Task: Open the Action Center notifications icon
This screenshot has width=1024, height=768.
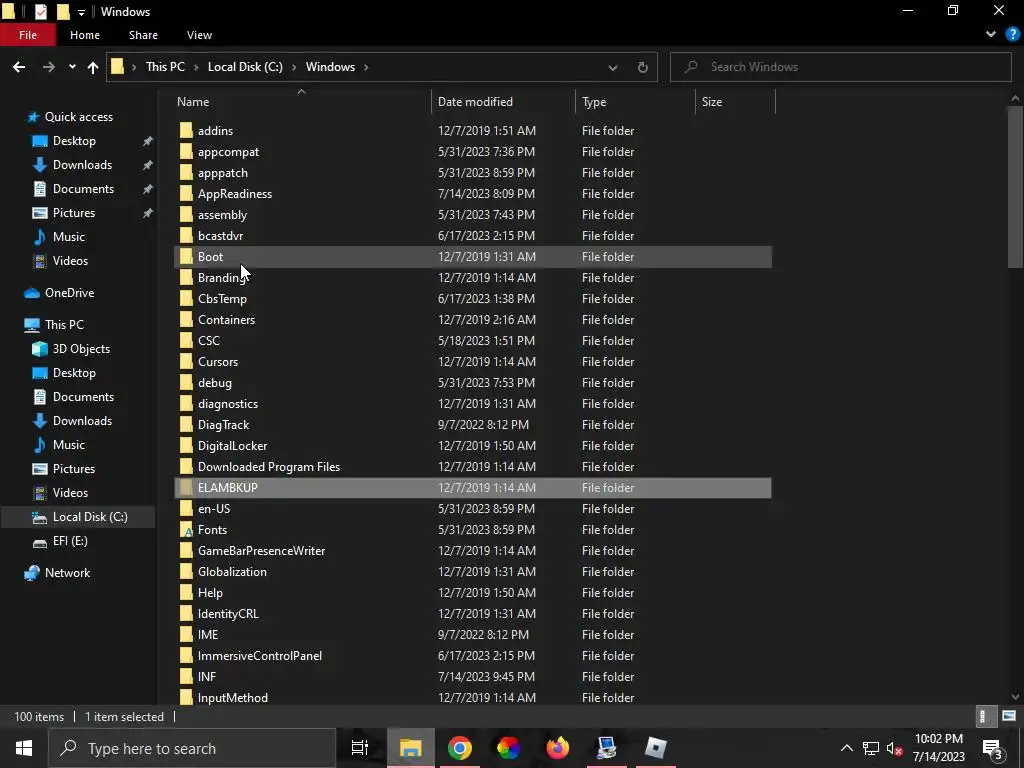Action: [993, 748]
